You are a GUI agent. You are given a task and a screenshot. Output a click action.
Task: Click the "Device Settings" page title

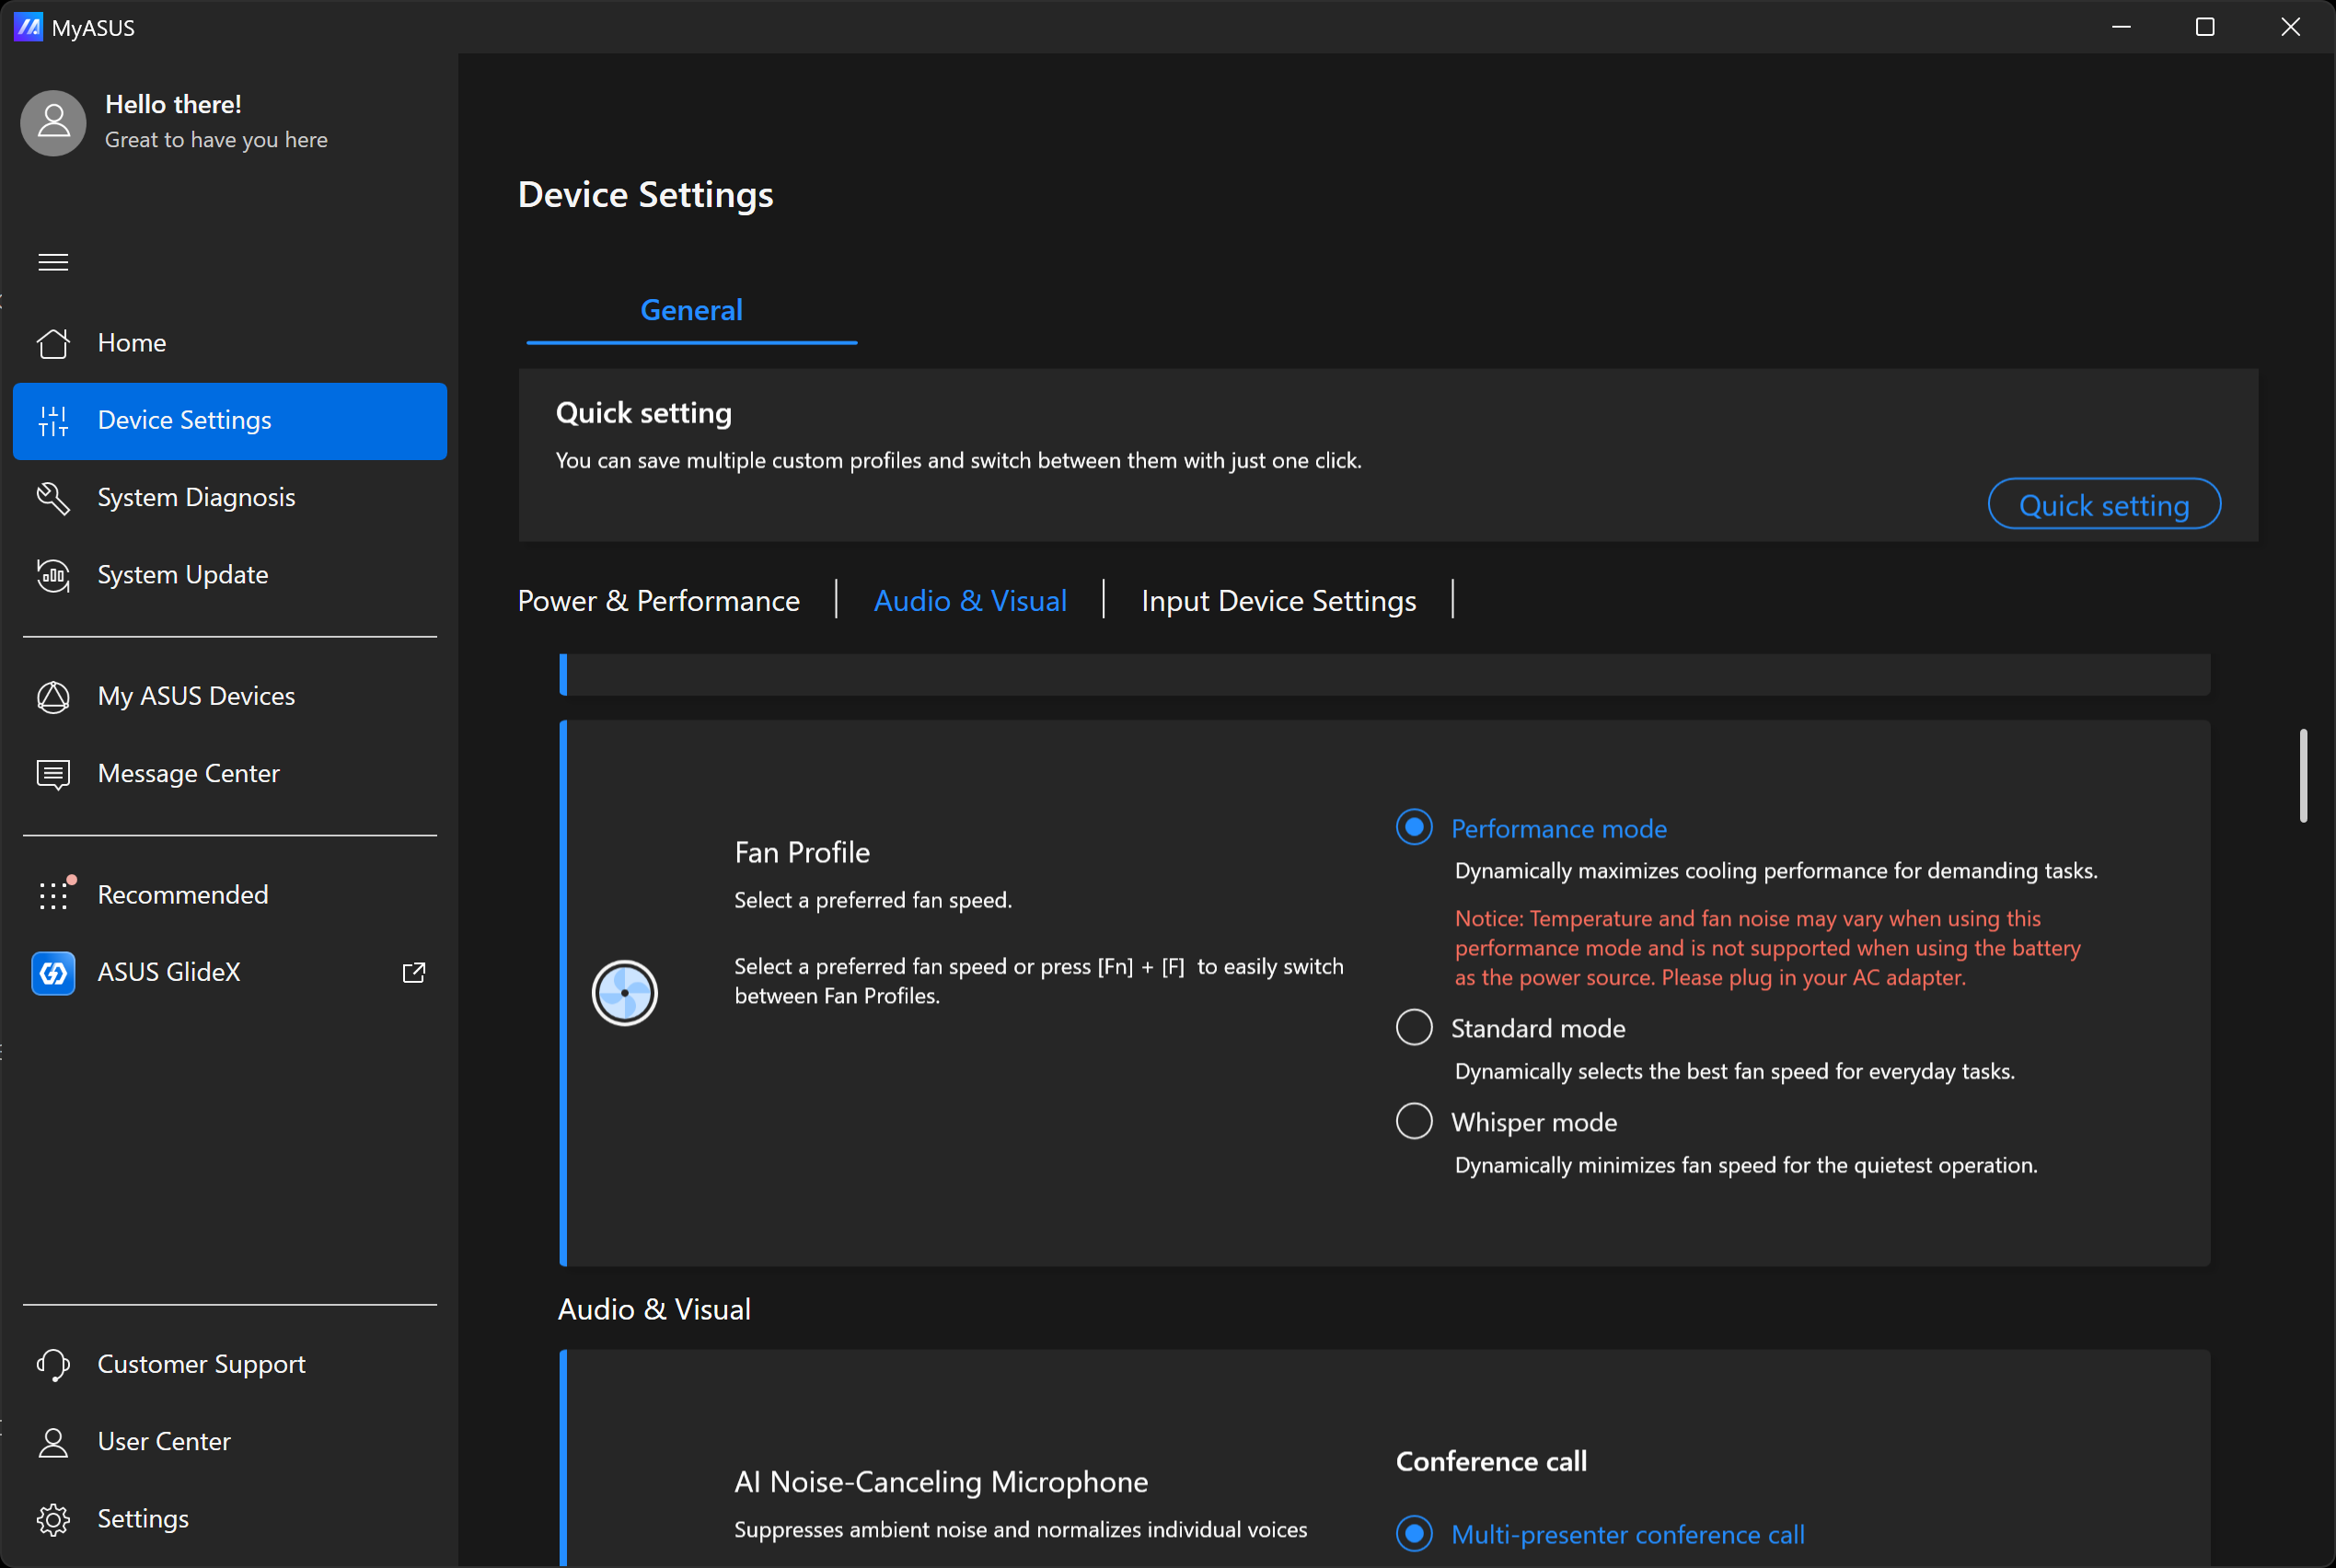(x=645, y=195)
